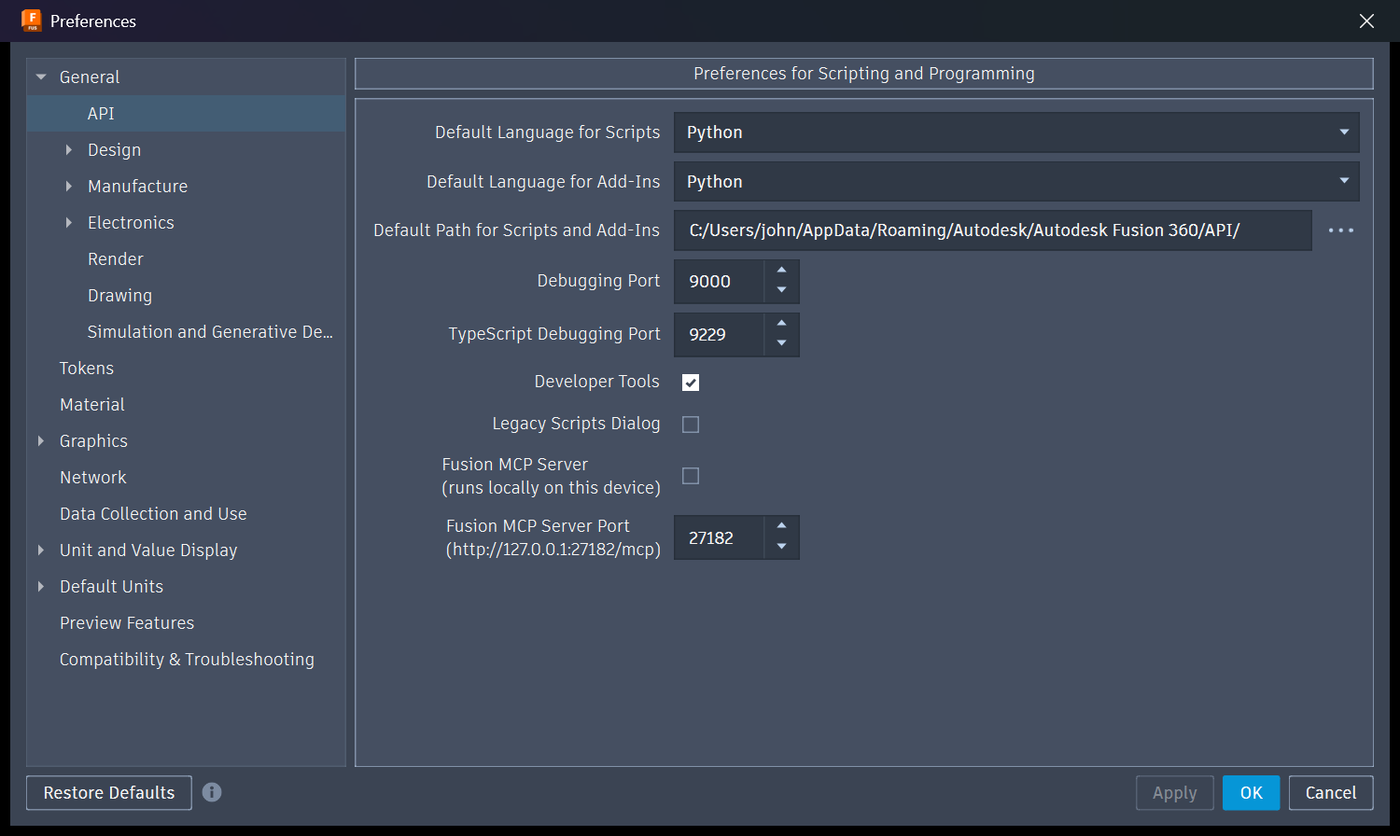The image size is (1400, 836).
Task: Decrease the Debugging Port value
Action: [782, 291]
